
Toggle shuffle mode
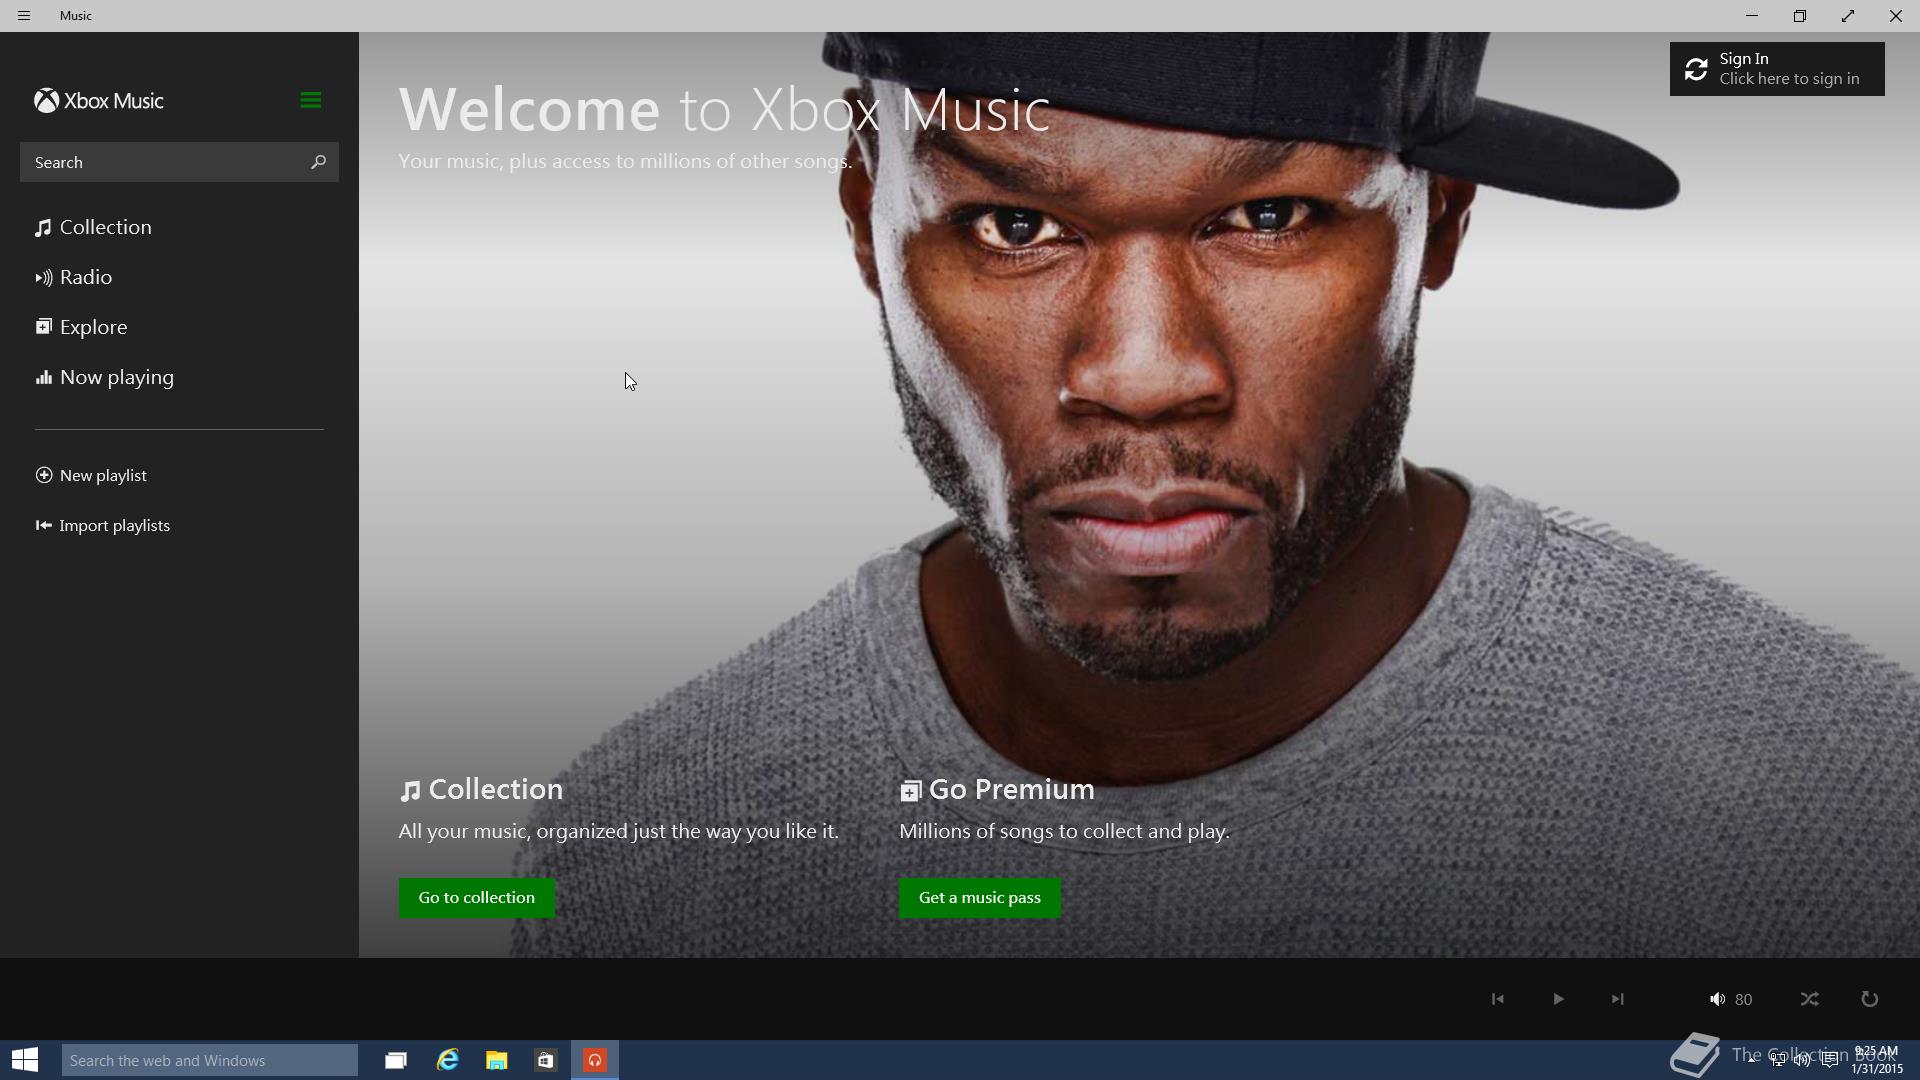[1809, 999]
